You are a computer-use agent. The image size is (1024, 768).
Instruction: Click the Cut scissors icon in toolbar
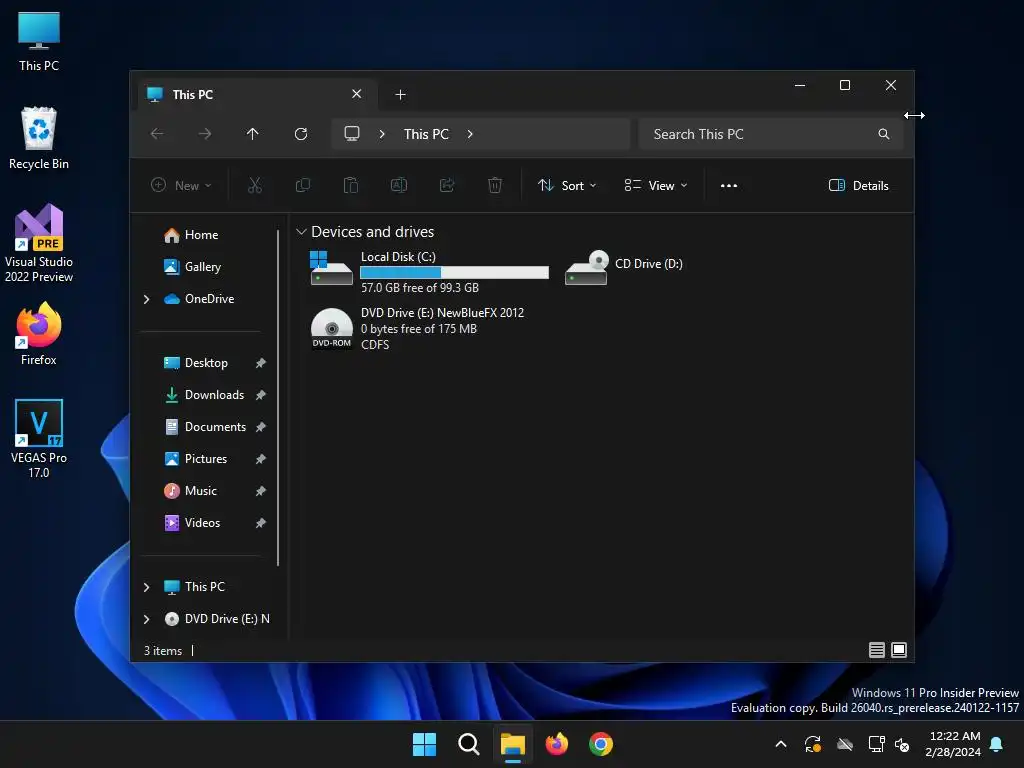coord(255,185)
